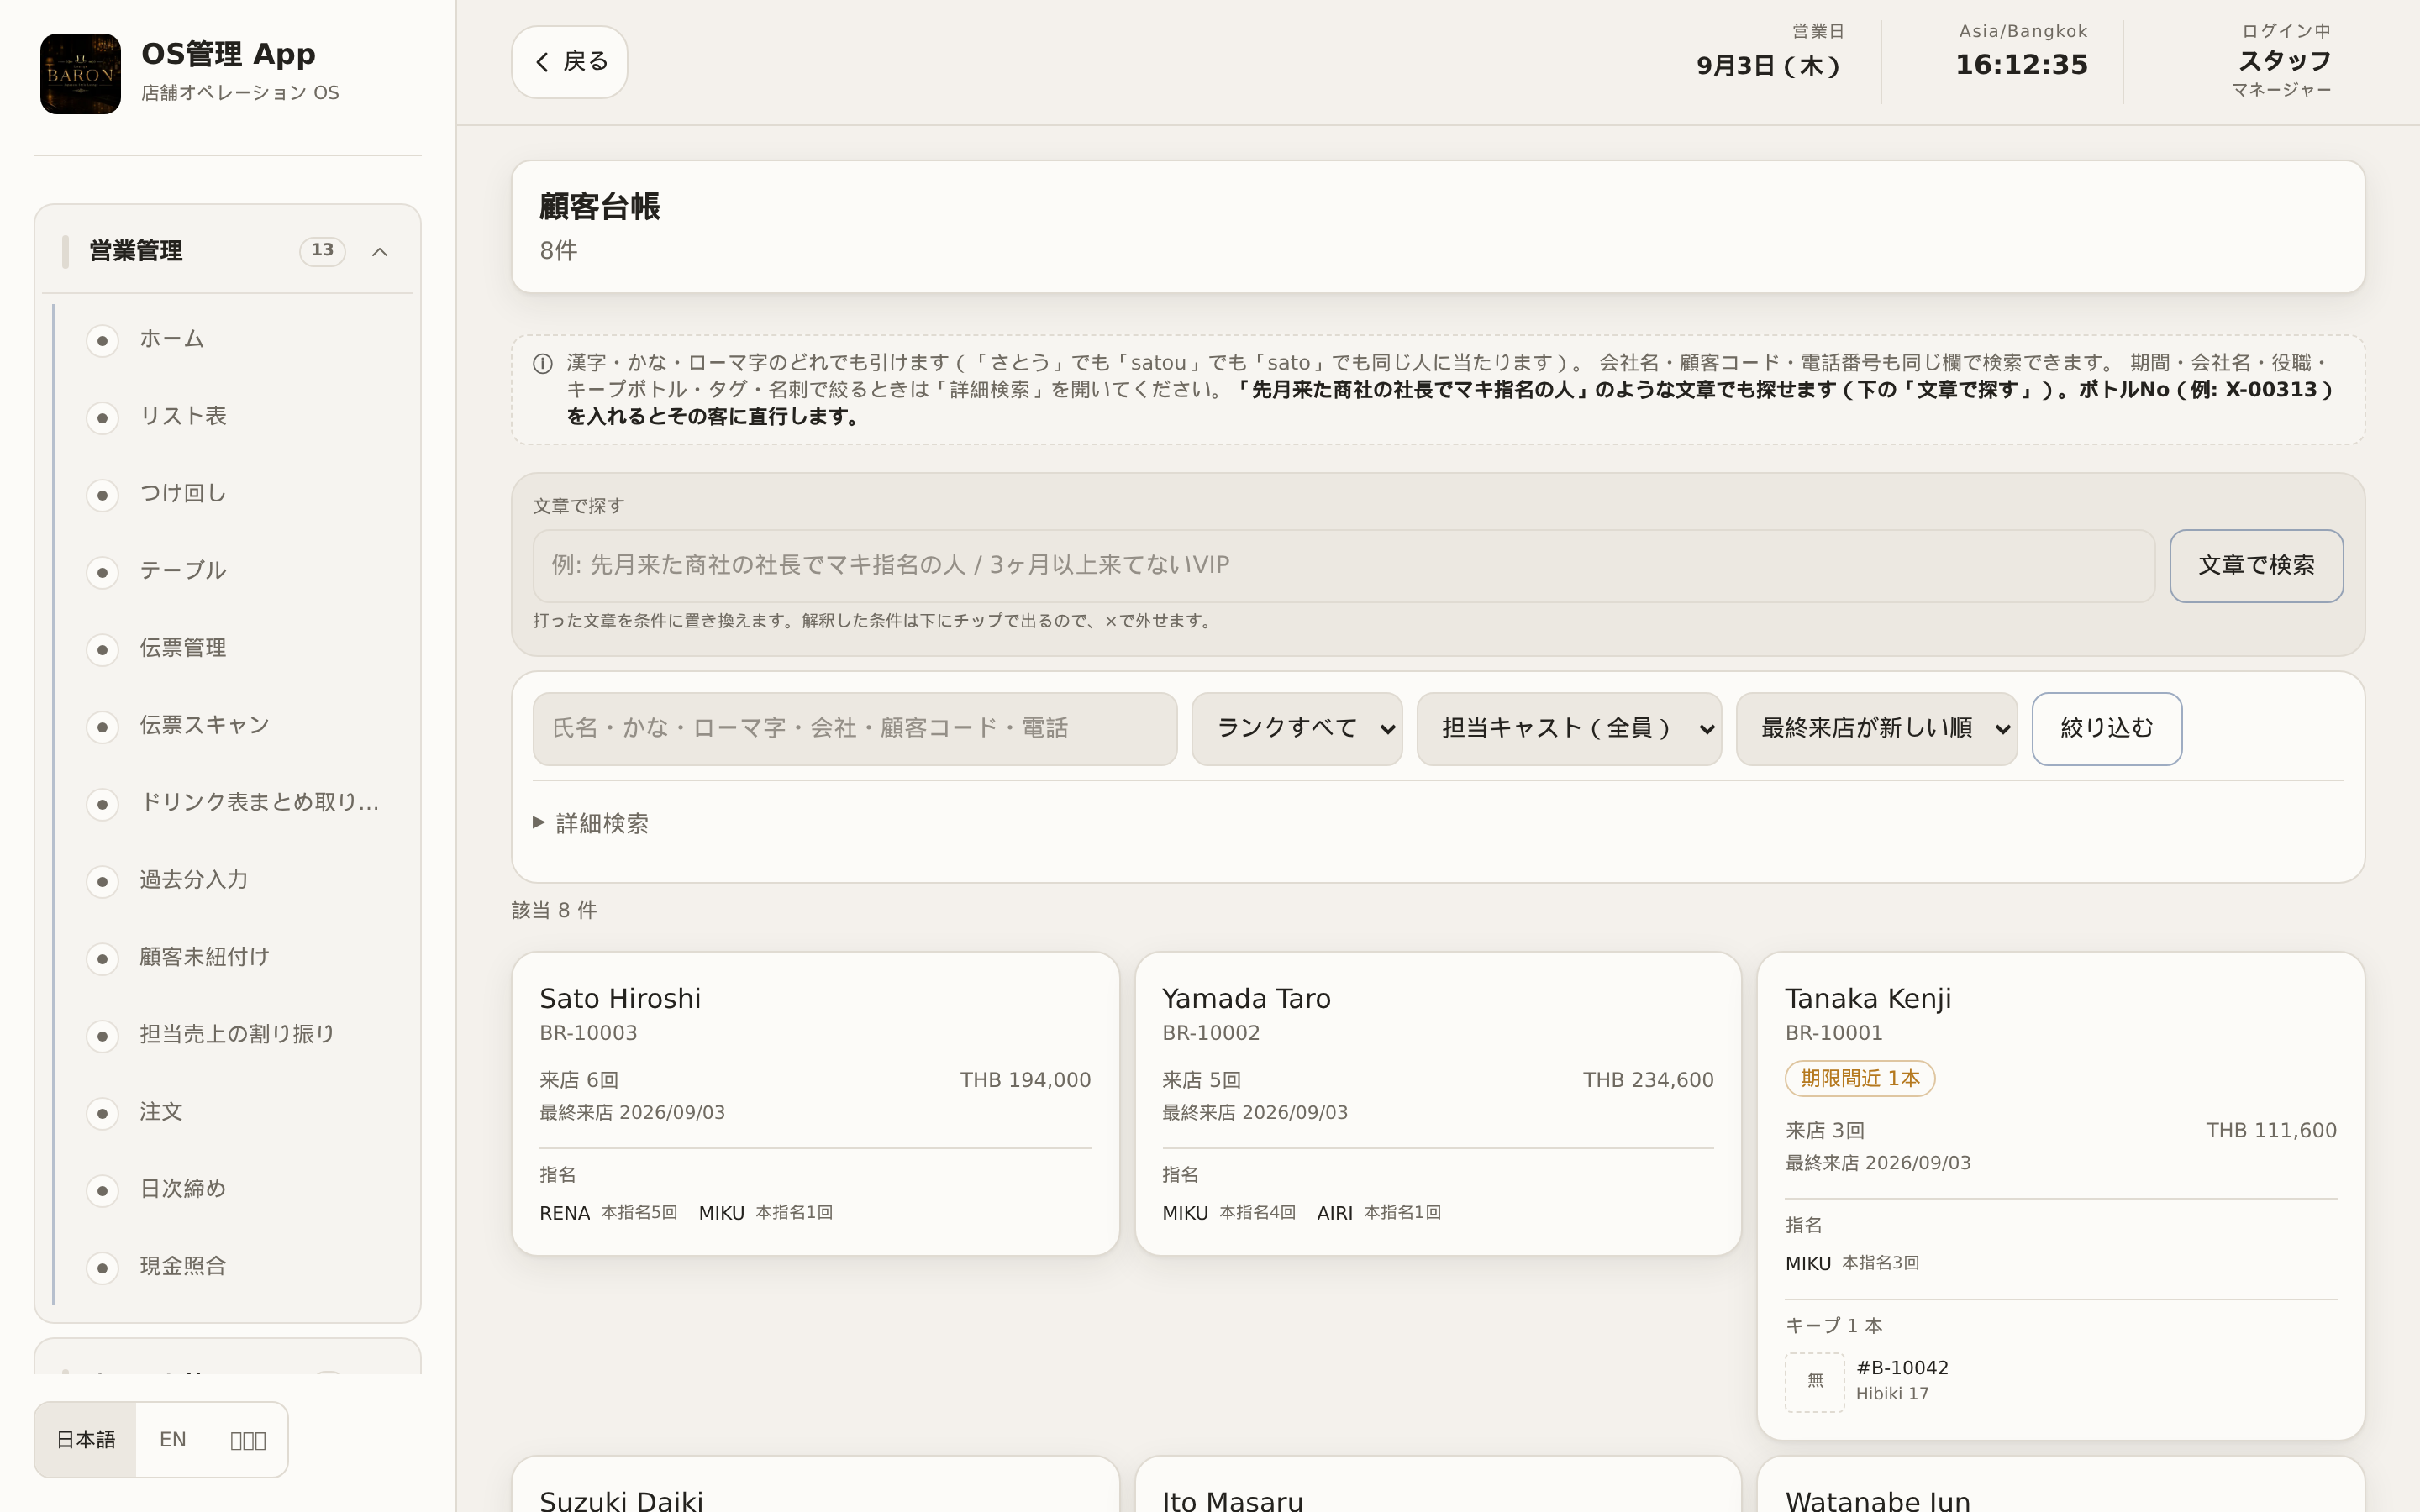Open the ランクすべて rank dropdown
The width and height of the screenshot is (2420, 1512).
tap(1297, 729)
